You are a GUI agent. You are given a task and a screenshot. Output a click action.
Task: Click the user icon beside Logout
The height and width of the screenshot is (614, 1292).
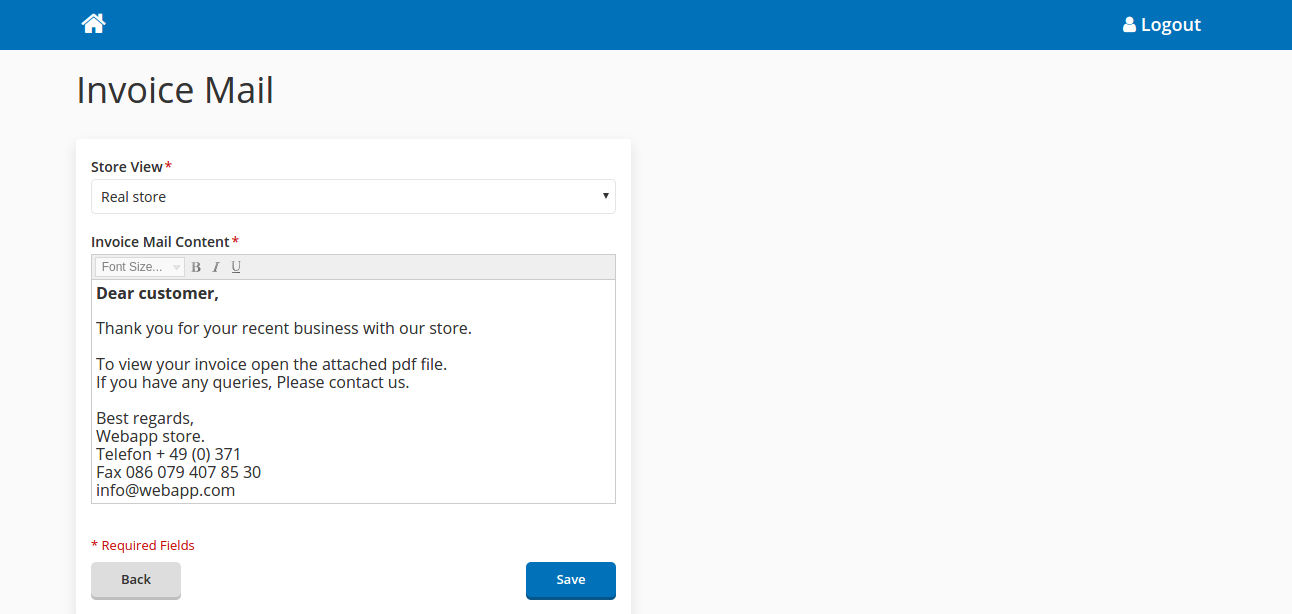(x=1129, y=25)
